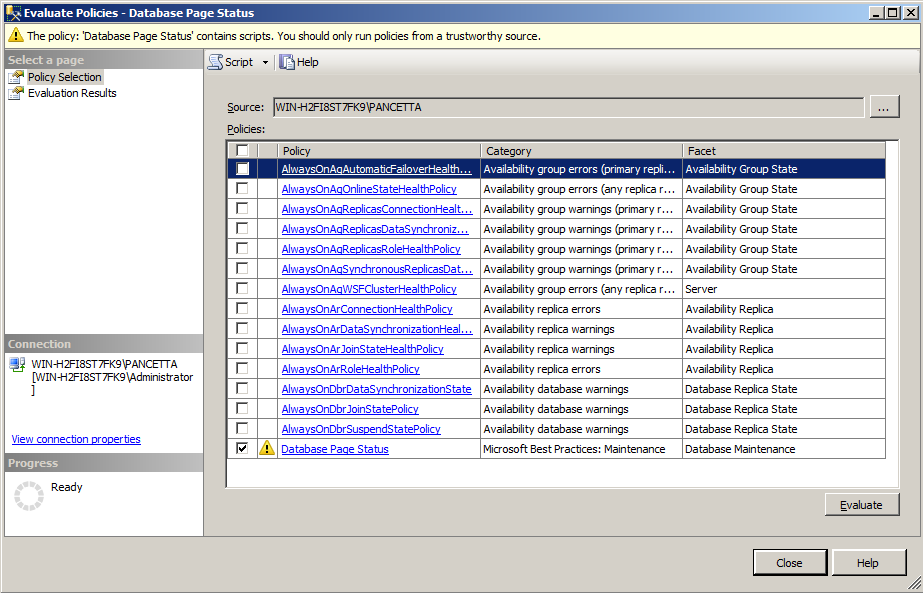
Task: Open the AlwaysOnAgOnlineStateHealthPolicy link
Action: point(369,189)
